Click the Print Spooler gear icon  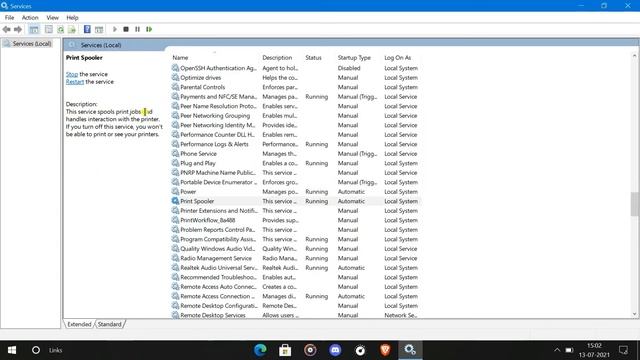pyautogui.click(x=175, y=201)
